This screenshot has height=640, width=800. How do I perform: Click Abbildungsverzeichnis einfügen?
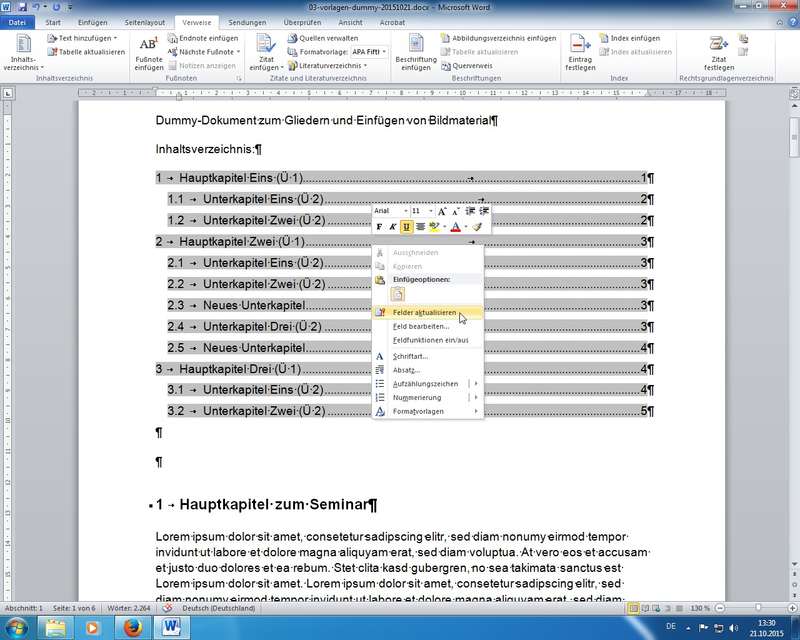coord(498,38)
